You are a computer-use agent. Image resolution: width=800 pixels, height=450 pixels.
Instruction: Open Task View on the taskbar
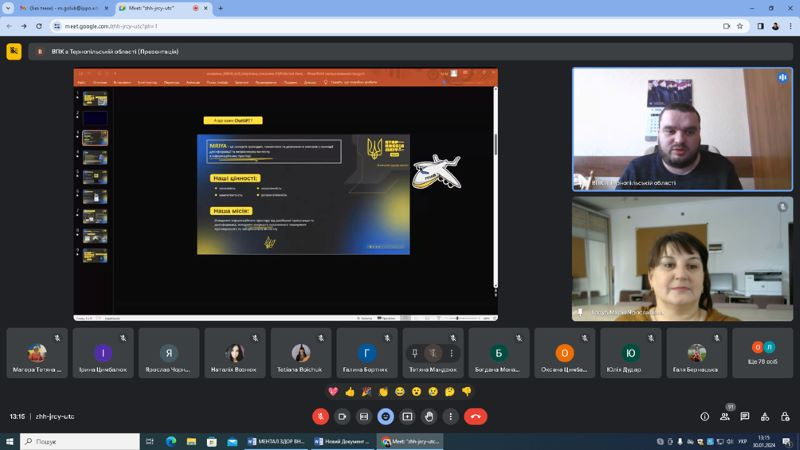(x=149, y=441)
